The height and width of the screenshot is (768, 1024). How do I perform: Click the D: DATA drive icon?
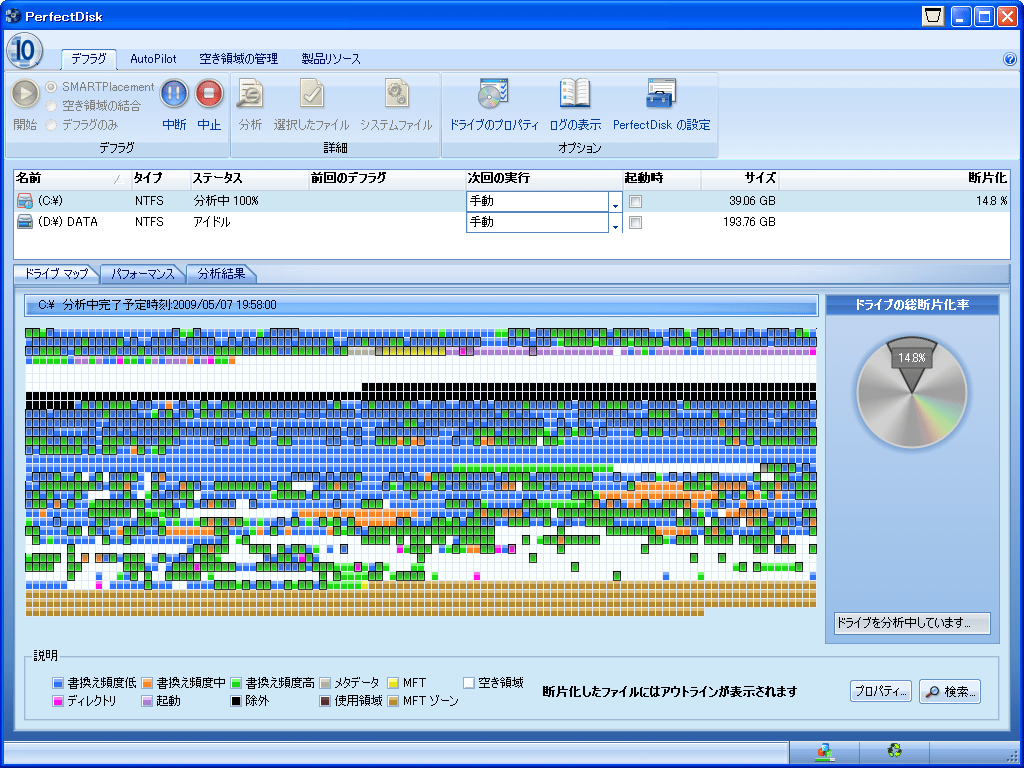pos(25,222)
